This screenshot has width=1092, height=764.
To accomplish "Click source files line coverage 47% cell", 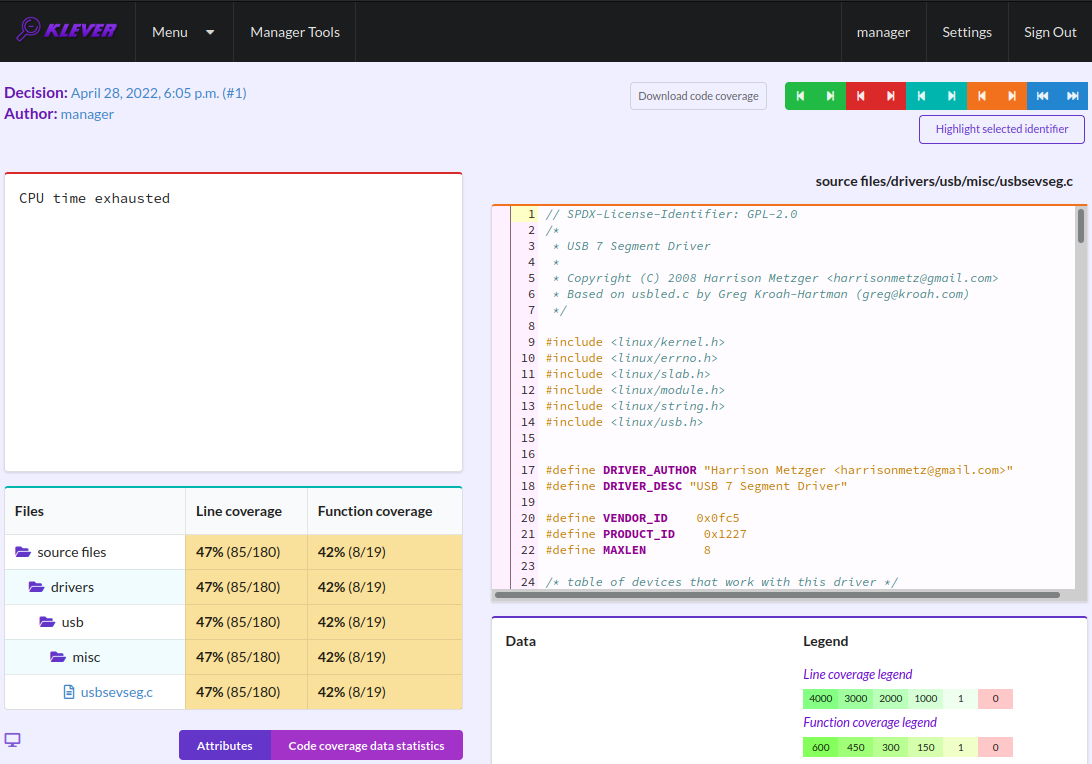I will pos(247,552).
